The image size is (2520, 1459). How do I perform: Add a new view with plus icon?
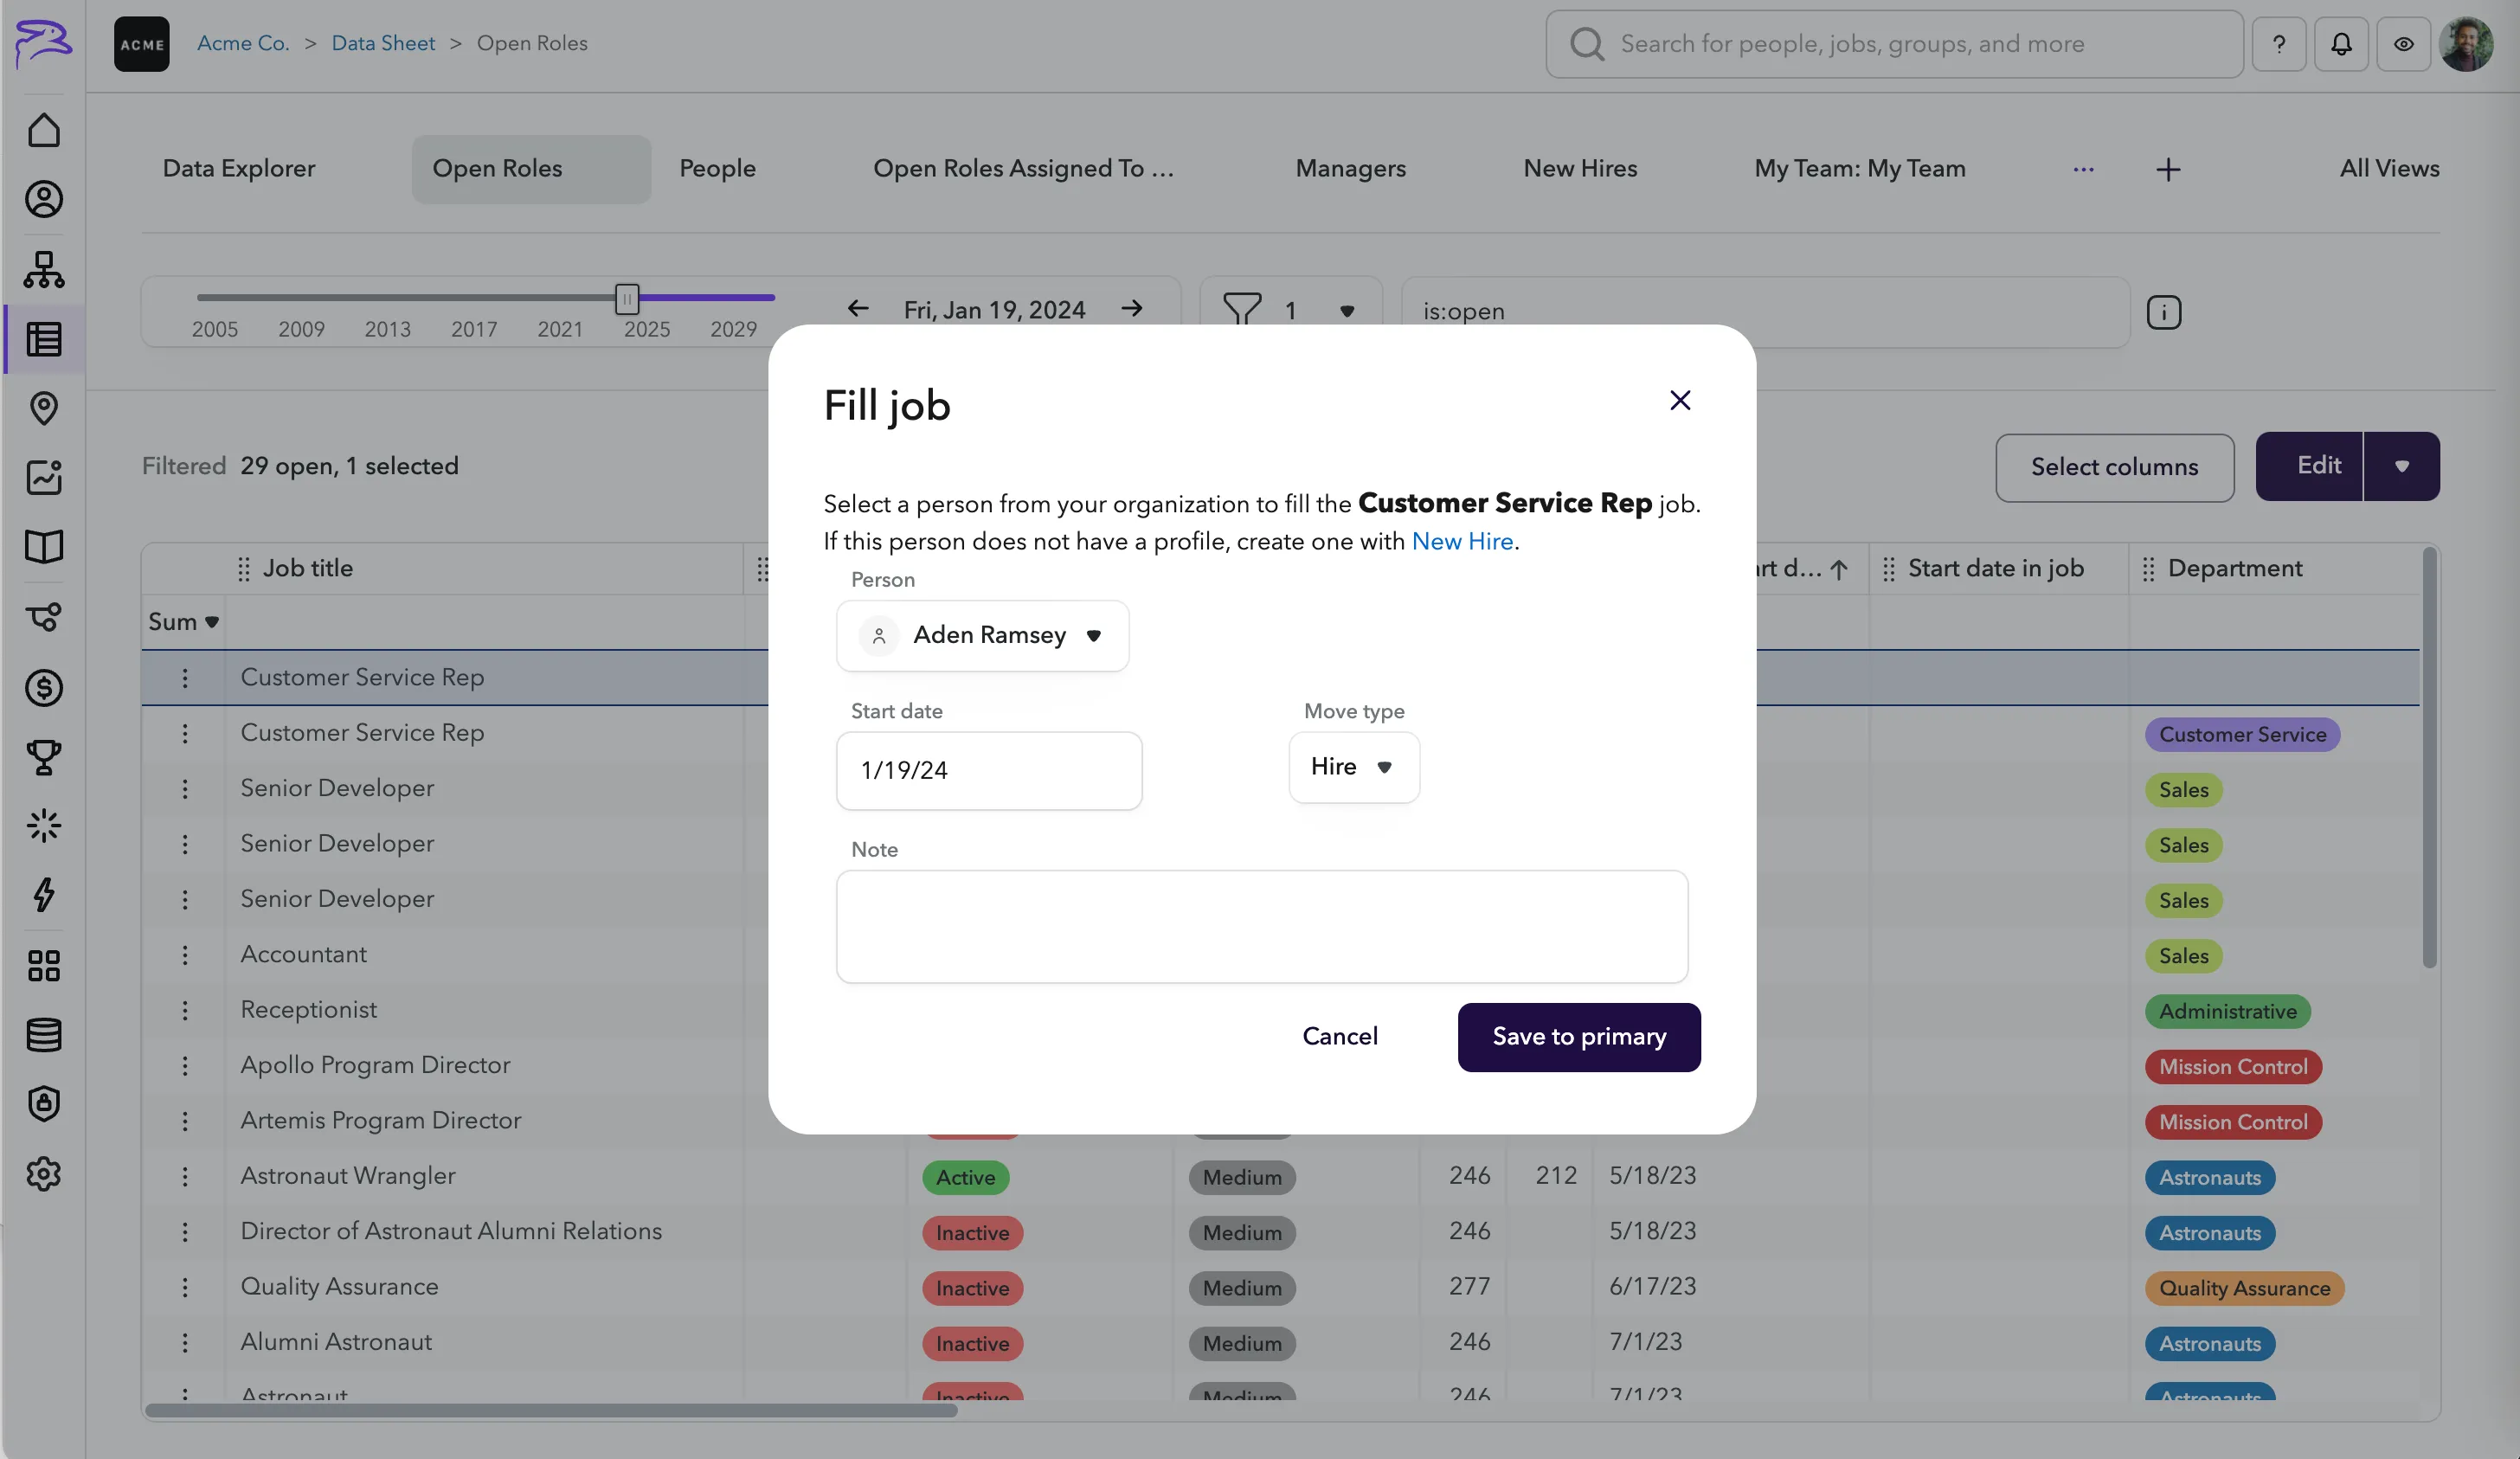point(2168,169)
